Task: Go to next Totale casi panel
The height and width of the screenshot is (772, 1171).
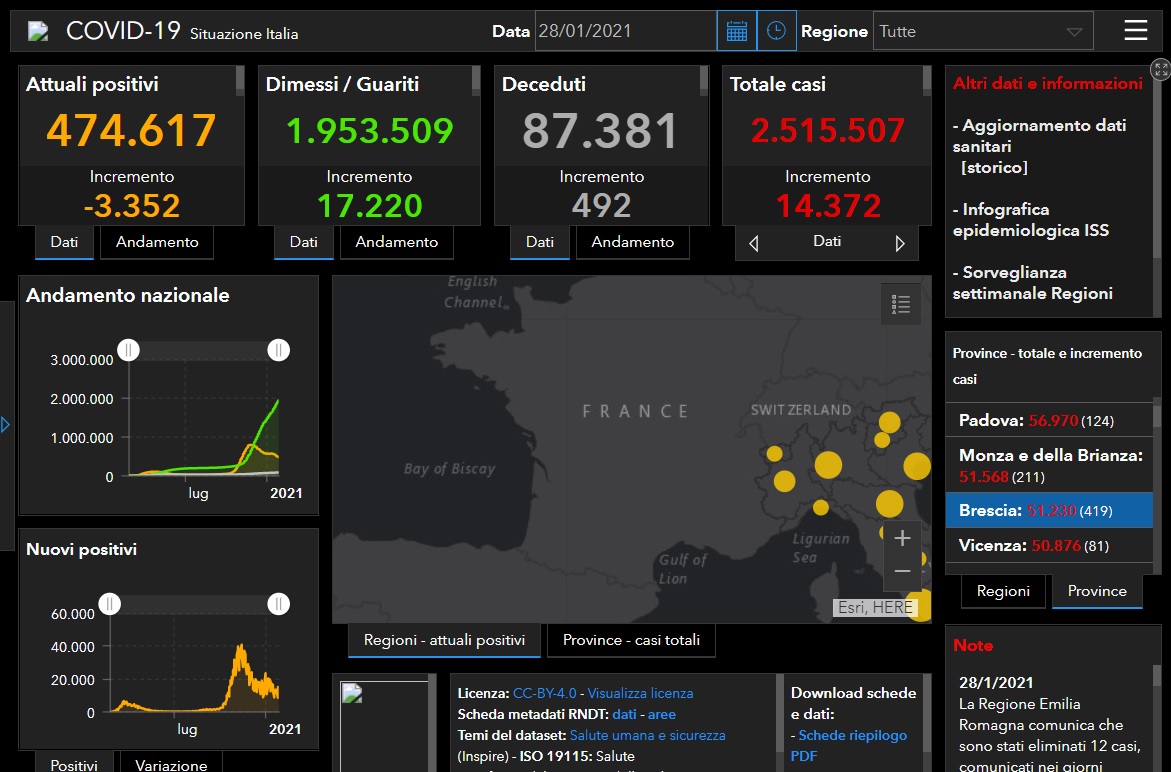Action: click(x=900, y=243)
